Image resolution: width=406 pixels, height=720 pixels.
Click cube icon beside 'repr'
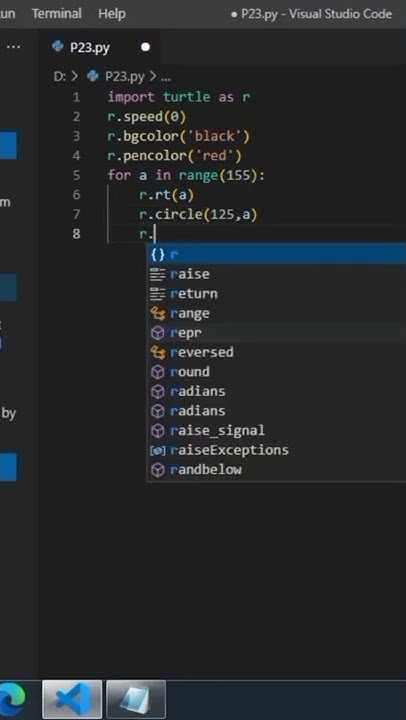[x=158, y=333]
